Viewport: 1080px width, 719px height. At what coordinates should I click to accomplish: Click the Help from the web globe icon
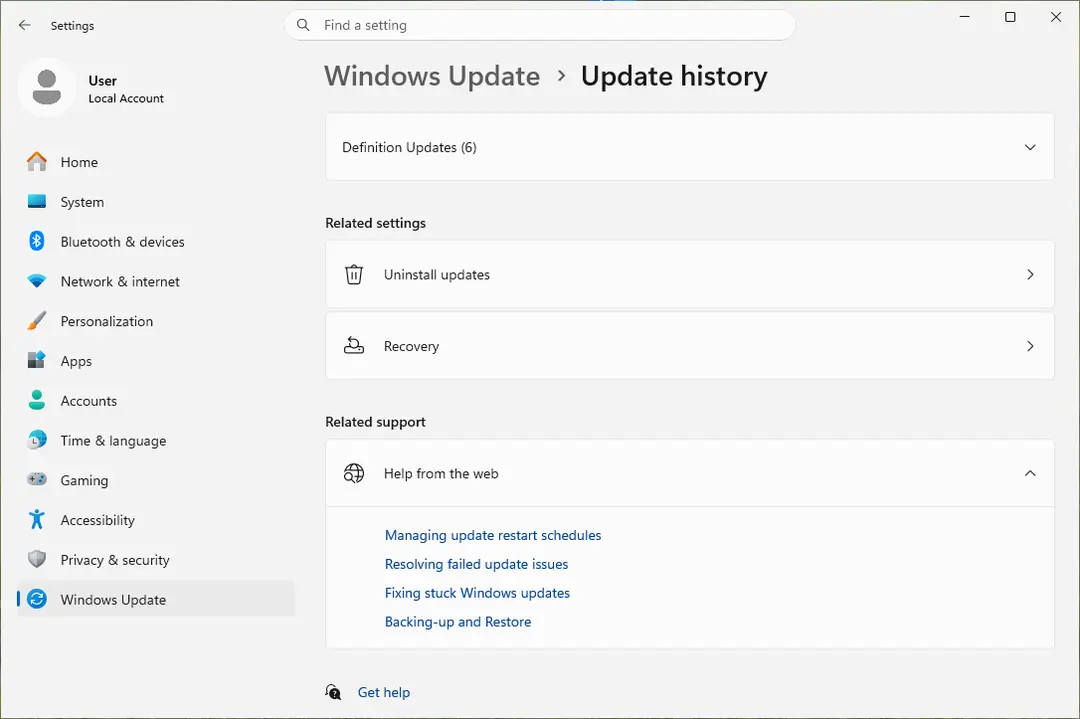tap(354, 473)
